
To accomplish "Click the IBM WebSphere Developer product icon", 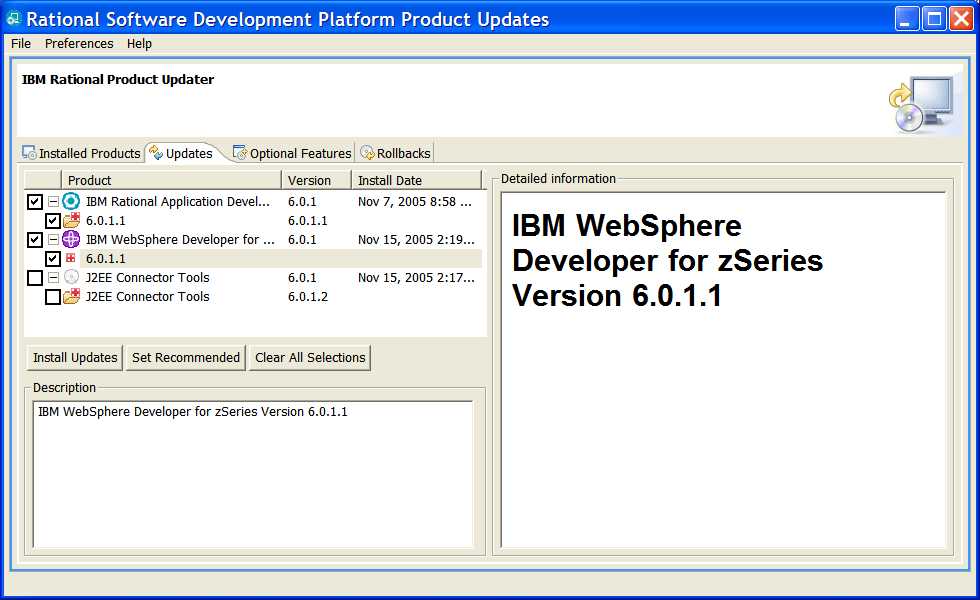I will 71,240.
